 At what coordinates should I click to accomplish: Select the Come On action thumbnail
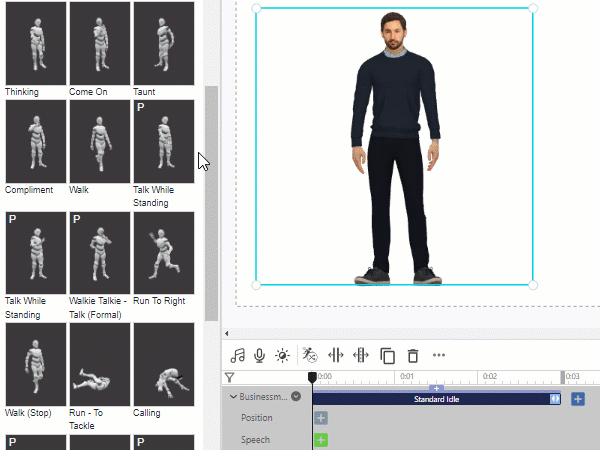tap(100, 43)
